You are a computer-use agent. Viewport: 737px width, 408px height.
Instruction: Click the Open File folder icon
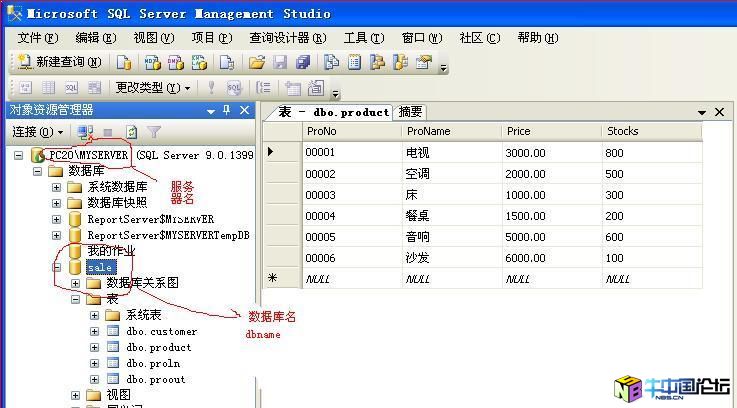(x=257, y=62)
